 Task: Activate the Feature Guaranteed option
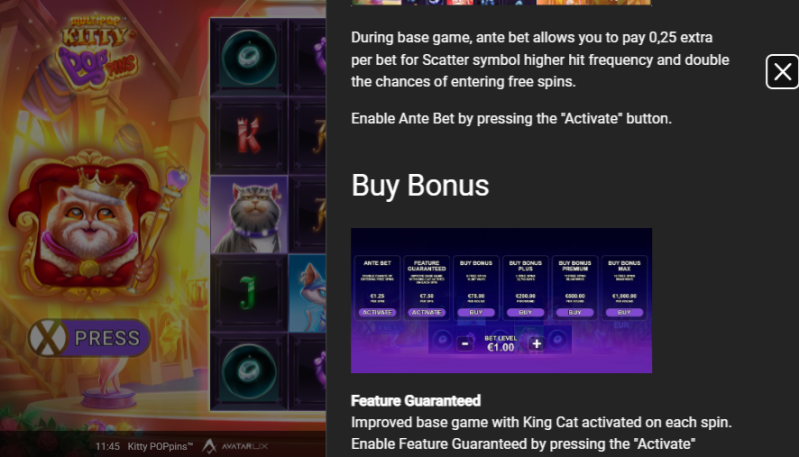(x=427, y=312)
